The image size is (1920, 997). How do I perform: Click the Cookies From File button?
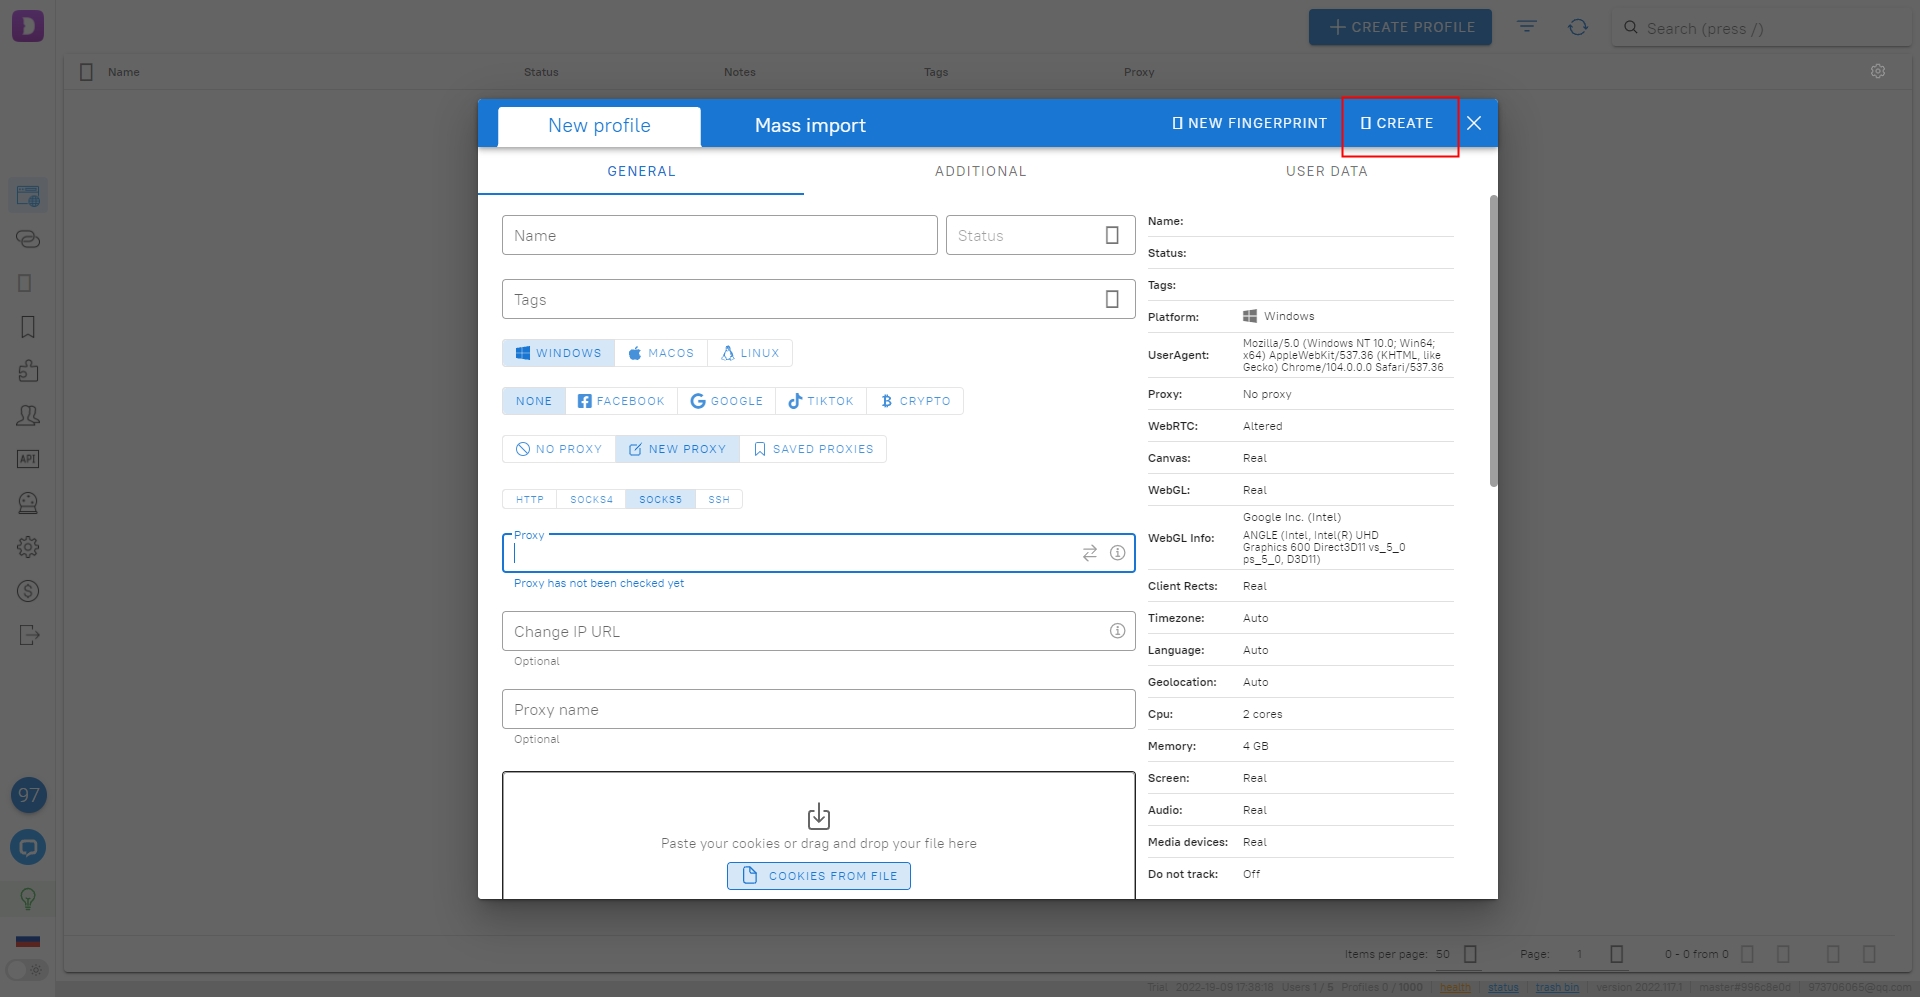(819, 876)
